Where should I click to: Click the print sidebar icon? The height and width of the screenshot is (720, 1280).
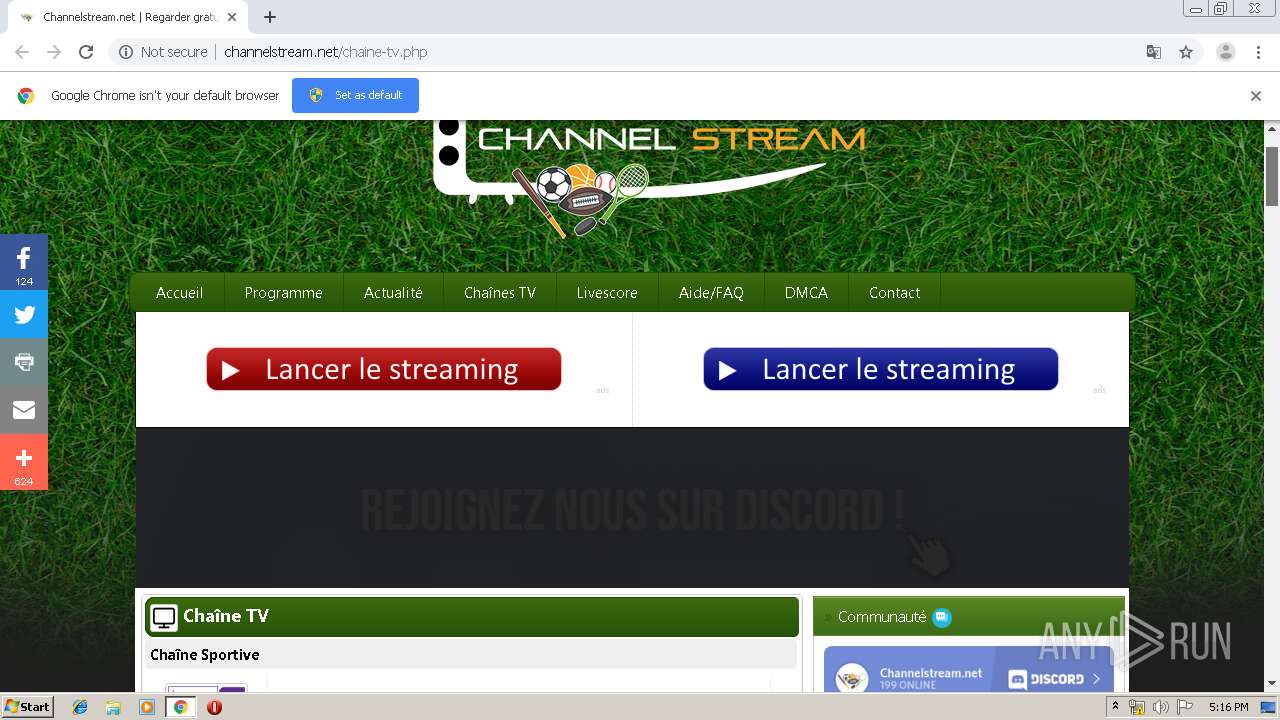click(x=24, y=362)
